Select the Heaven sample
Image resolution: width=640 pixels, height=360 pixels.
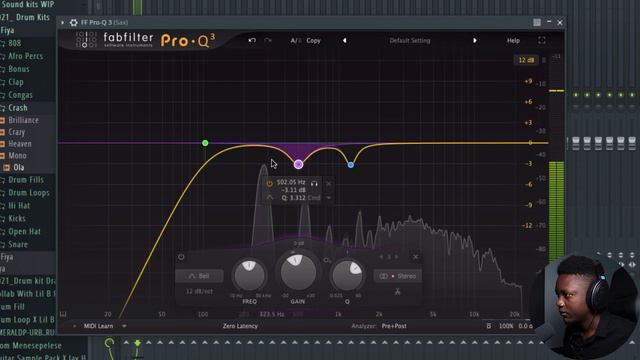tap(20, 144)
